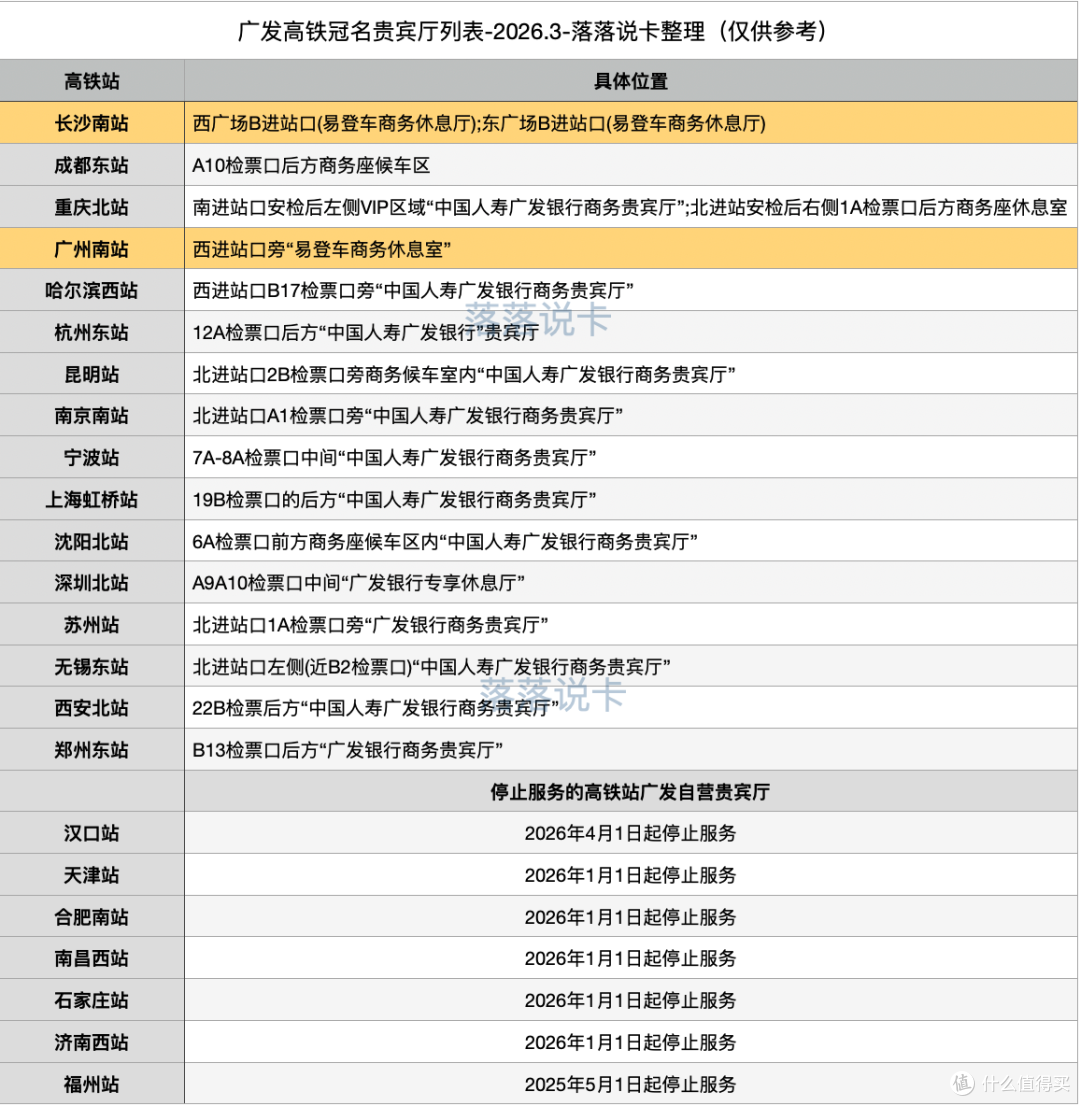Select the stop-service date for 南昌西站

pyautogui.click(x=631, y=959)
